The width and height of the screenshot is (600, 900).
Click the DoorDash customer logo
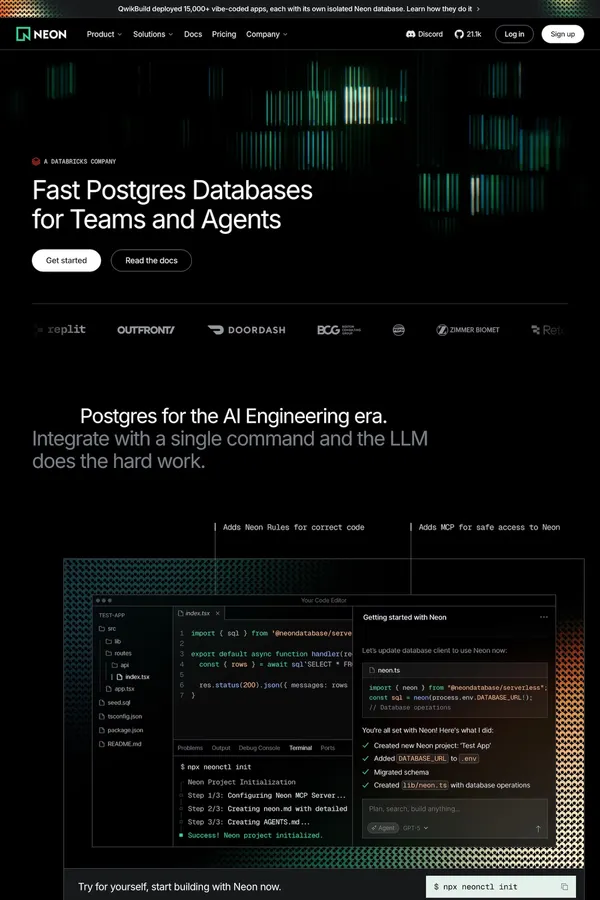click(247, 330)
